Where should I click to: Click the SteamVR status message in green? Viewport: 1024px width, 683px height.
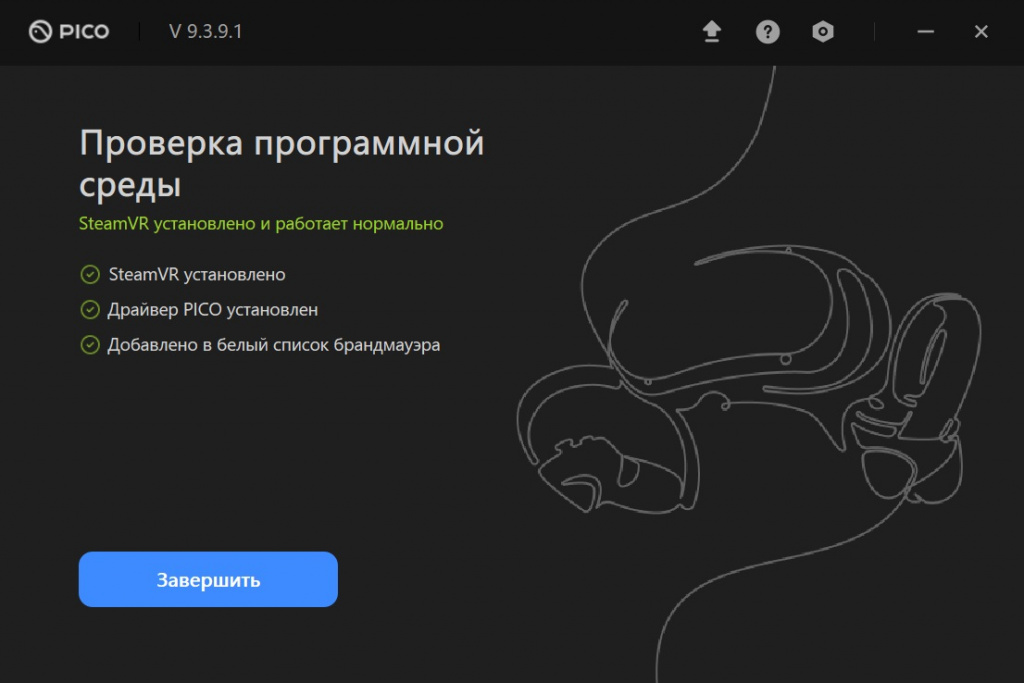(x=261, y=225)
